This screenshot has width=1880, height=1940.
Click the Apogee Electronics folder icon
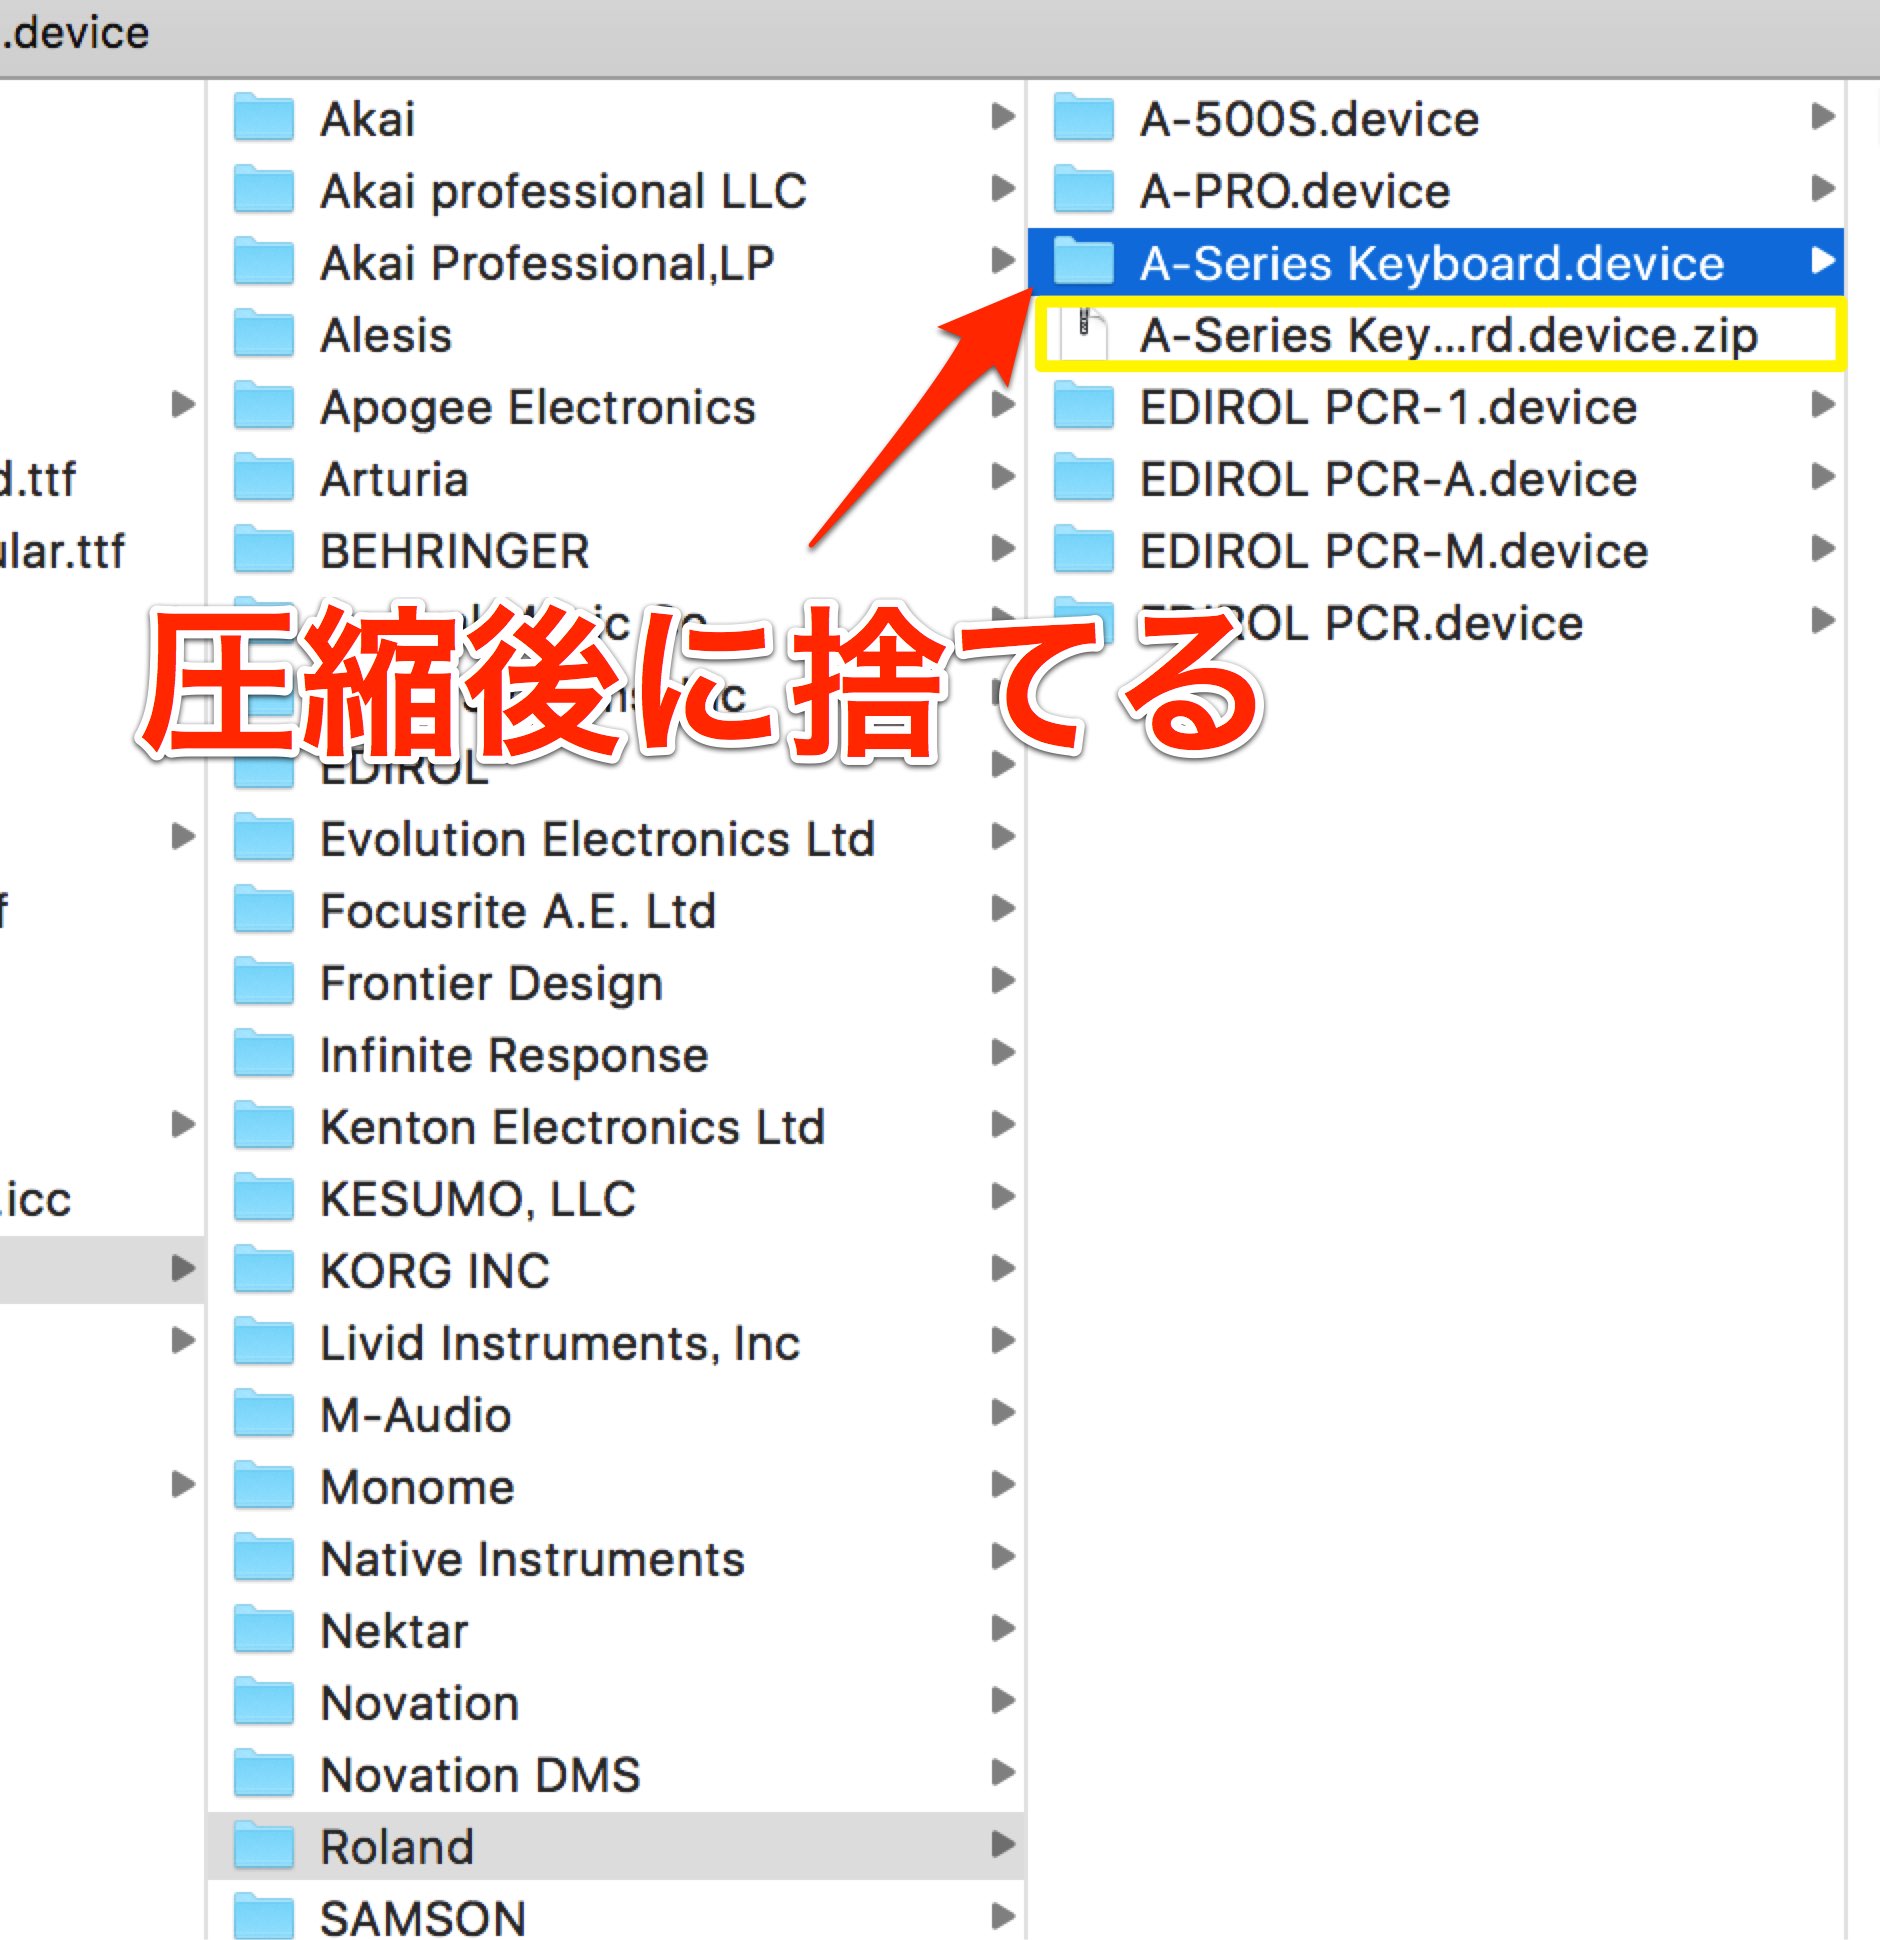[264, 406]
